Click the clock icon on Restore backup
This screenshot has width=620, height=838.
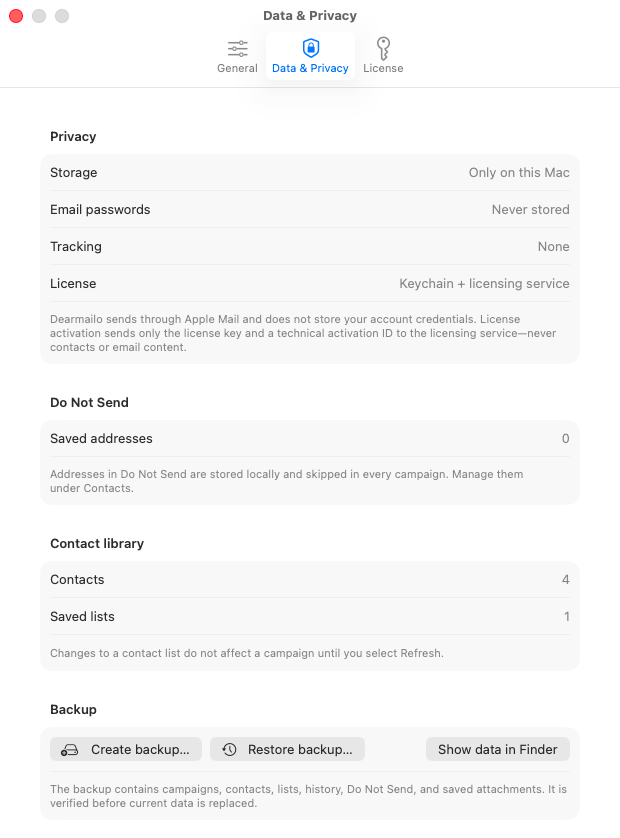click(x=229, y=750)
